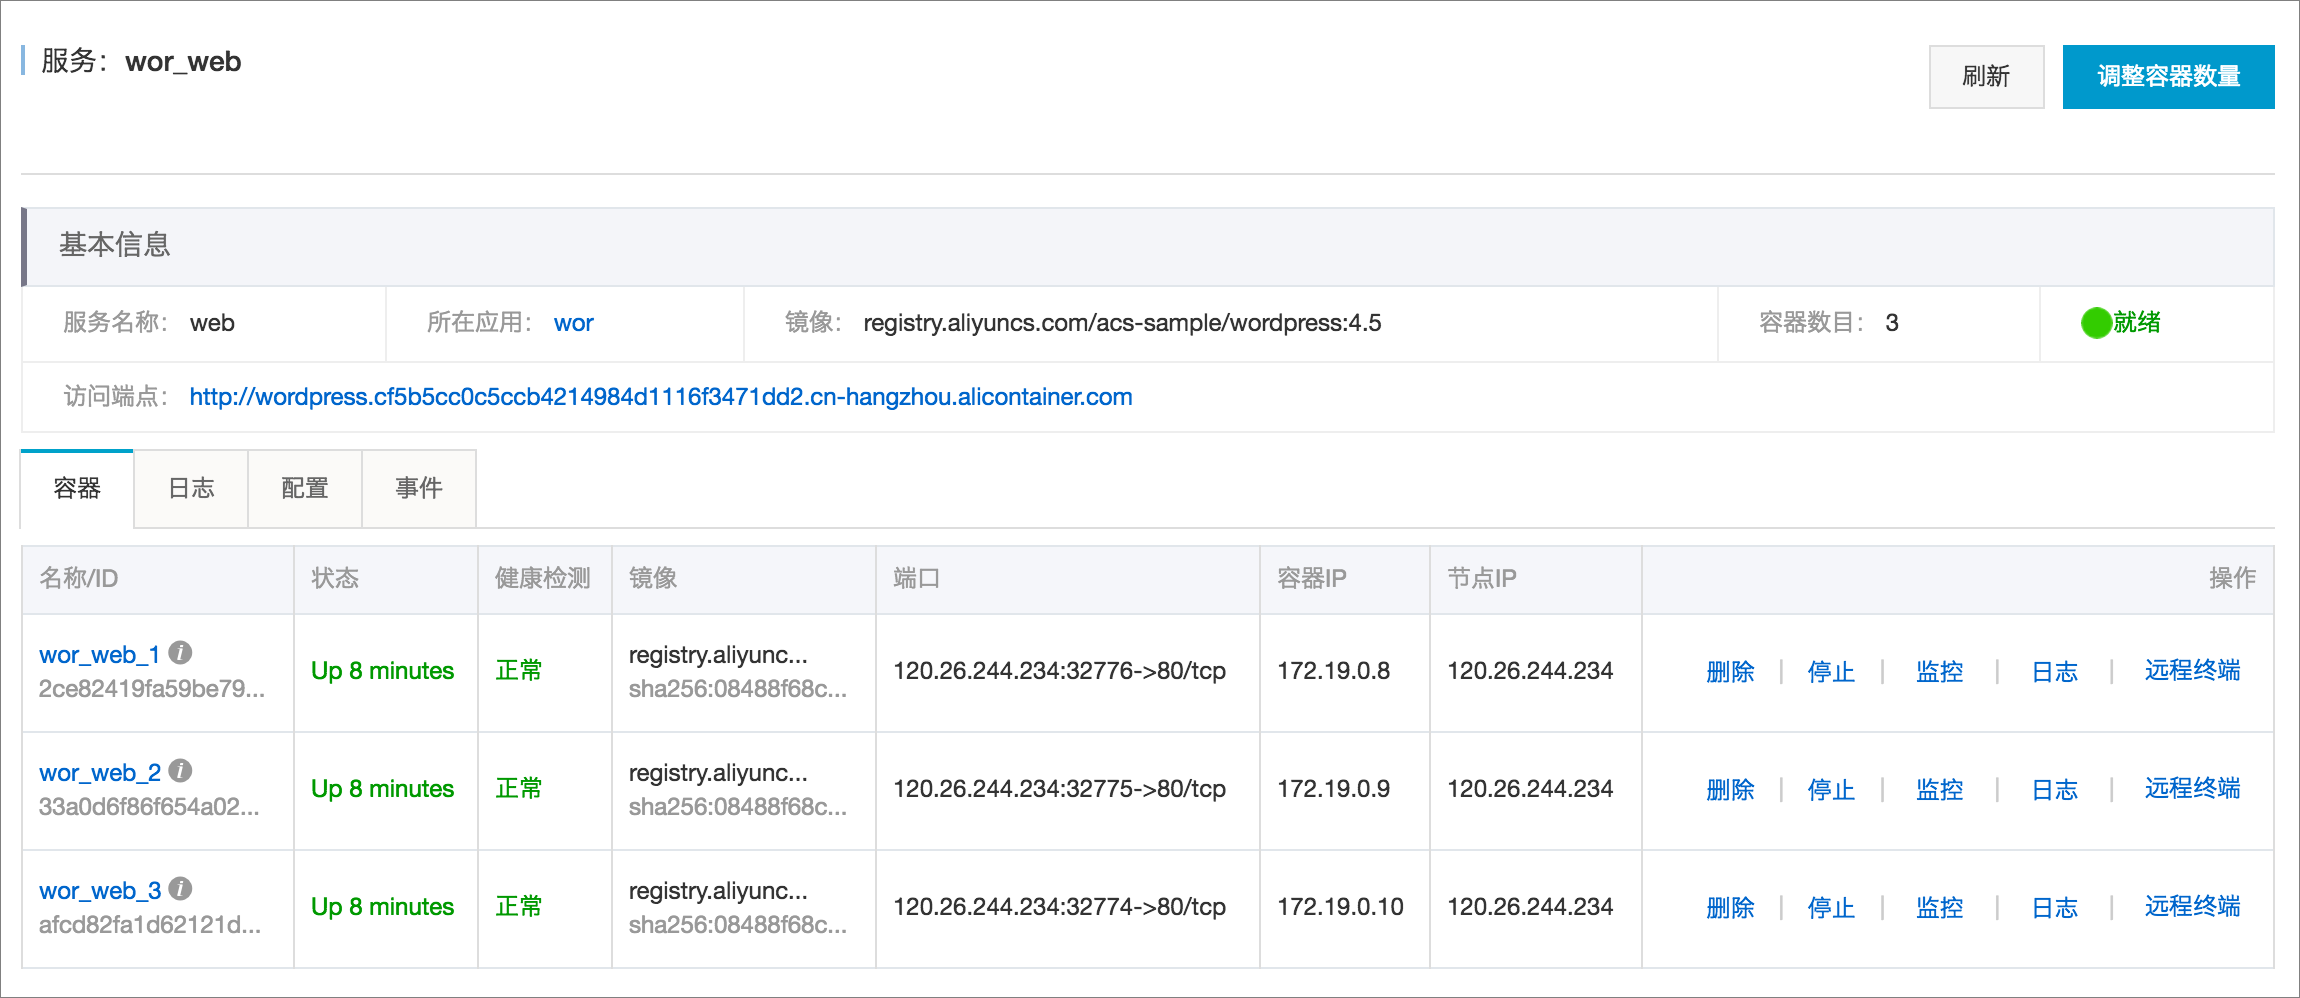Click the info icon beside wor_web_3

tap(180, 889)
